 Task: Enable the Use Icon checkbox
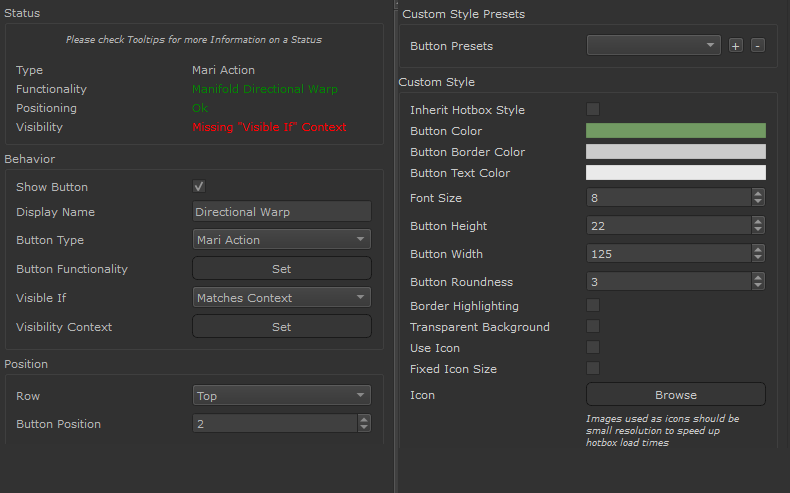point(593,347)
